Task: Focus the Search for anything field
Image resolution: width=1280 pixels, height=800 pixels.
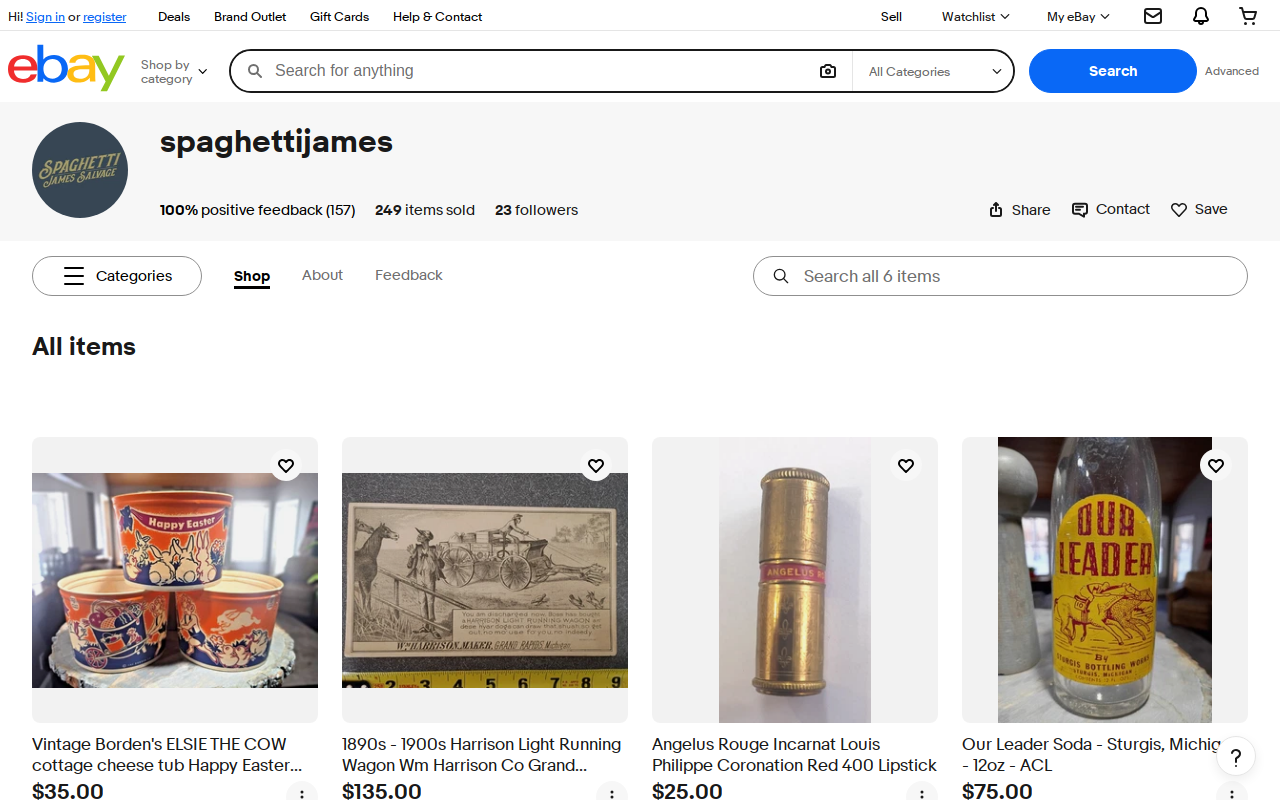Action: (540, 71)
